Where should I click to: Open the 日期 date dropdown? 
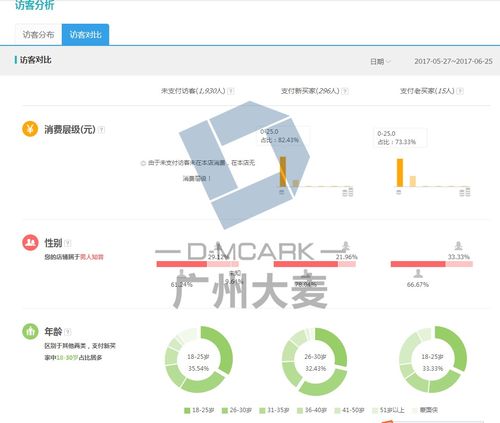click(380, 61)
